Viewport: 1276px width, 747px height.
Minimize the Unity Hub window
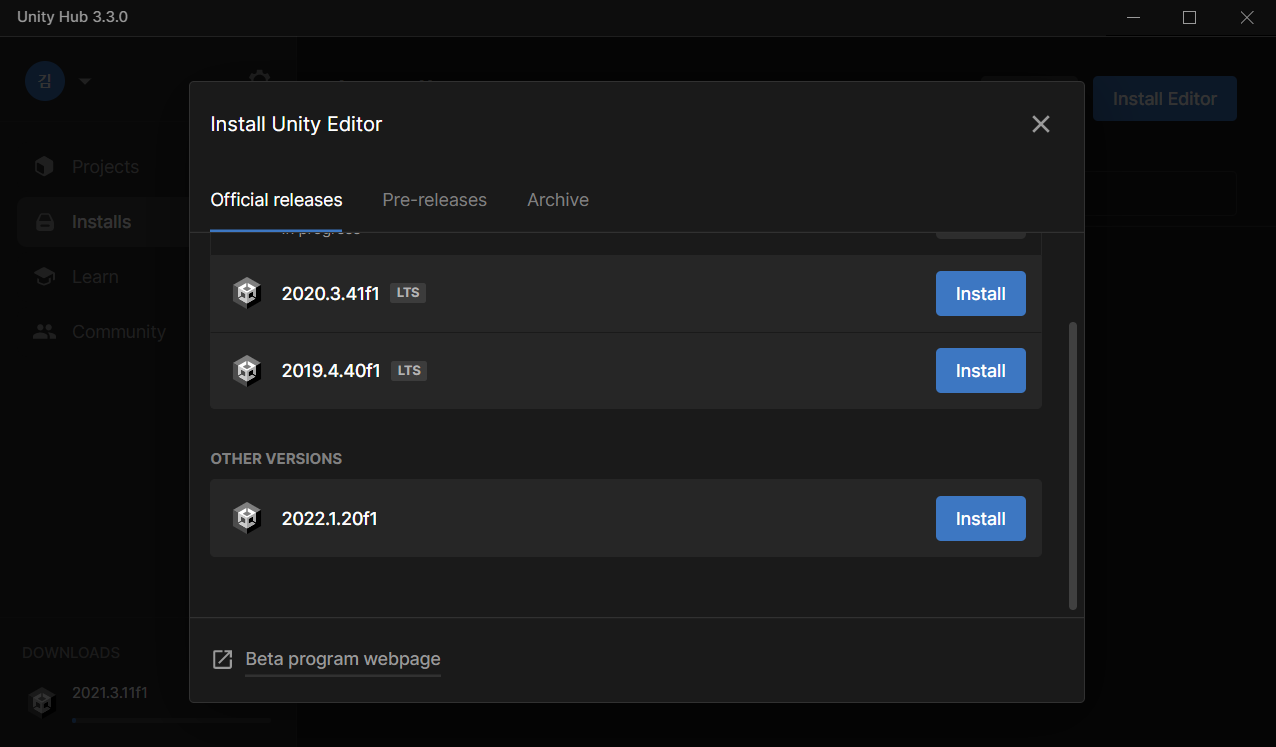pos(1133,17)
